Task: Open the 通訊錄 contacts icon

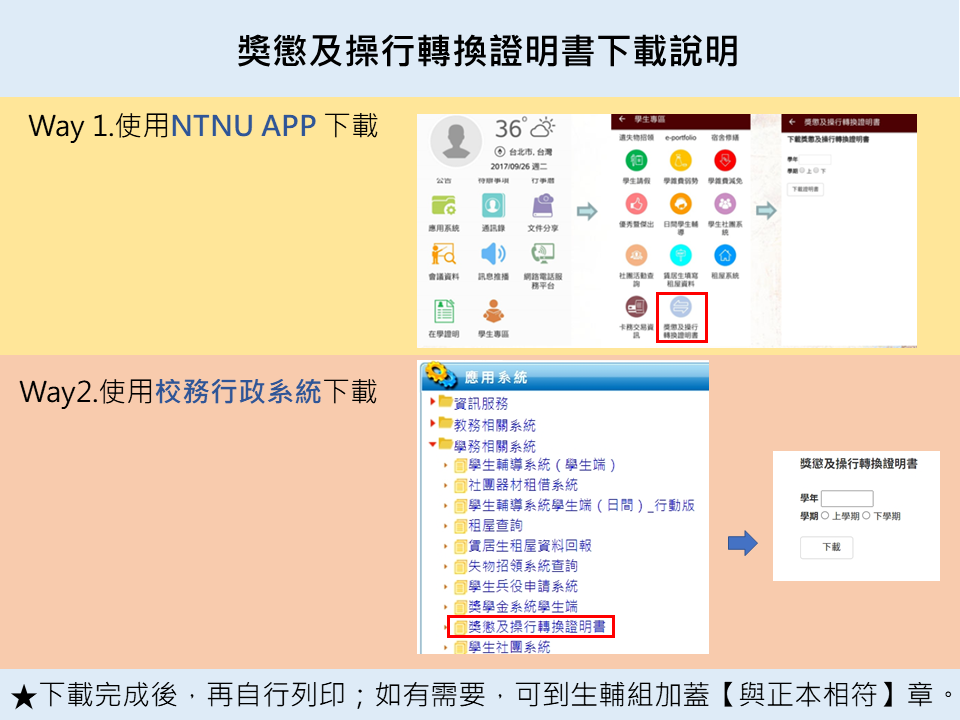Action: tap(493, 206)
